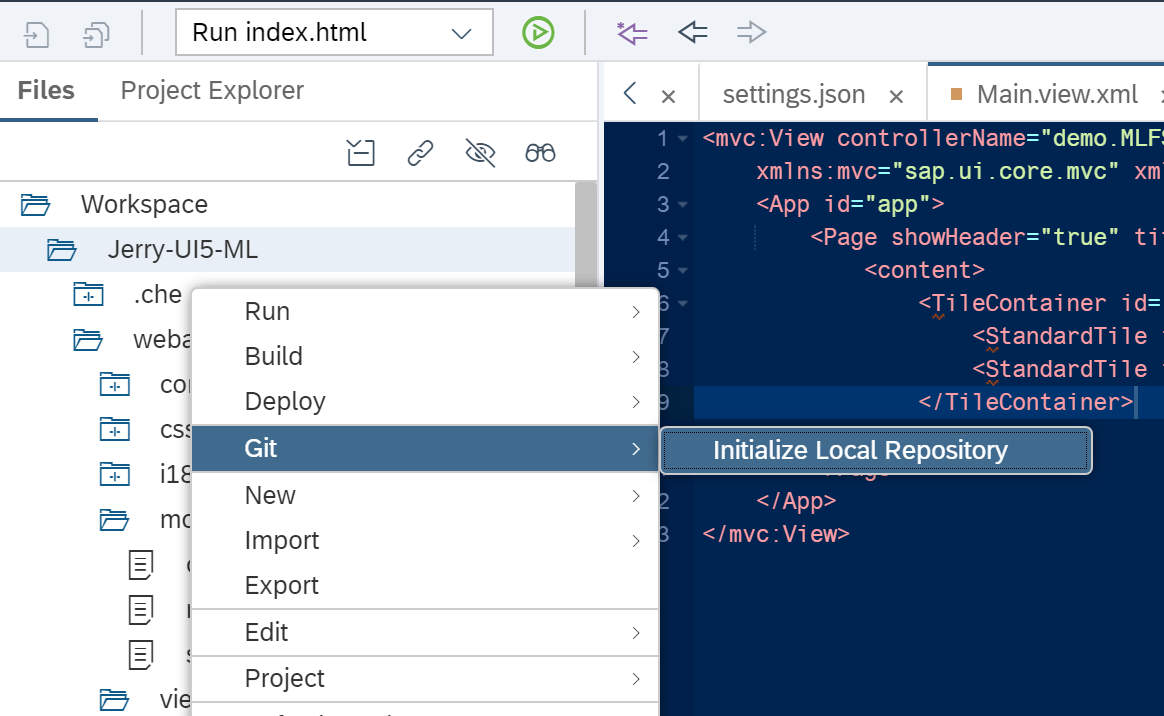Toggle fold arrow on editor line 1
Screen dimensions: 1164x716
(x=682, y=139)
